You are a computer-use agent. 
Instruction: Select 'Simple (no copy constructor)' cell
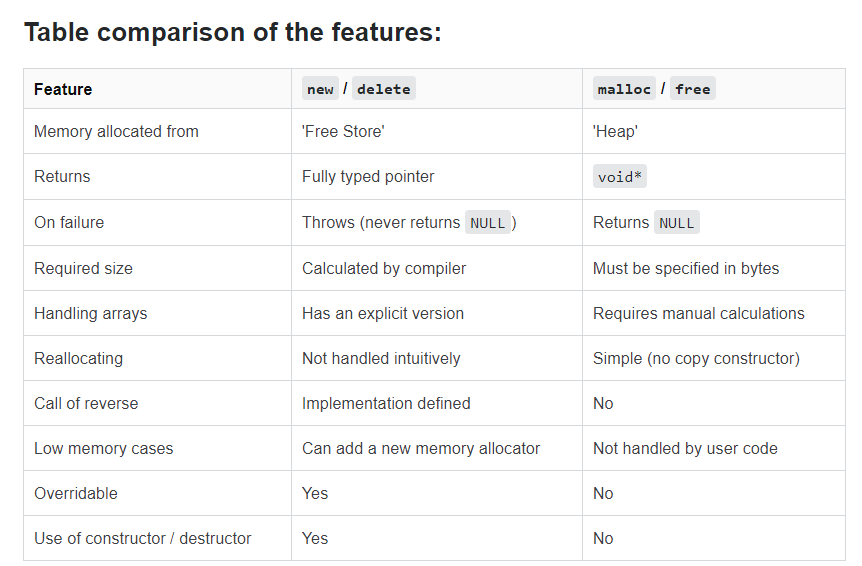pyautogui.click(x=696, y=358)
